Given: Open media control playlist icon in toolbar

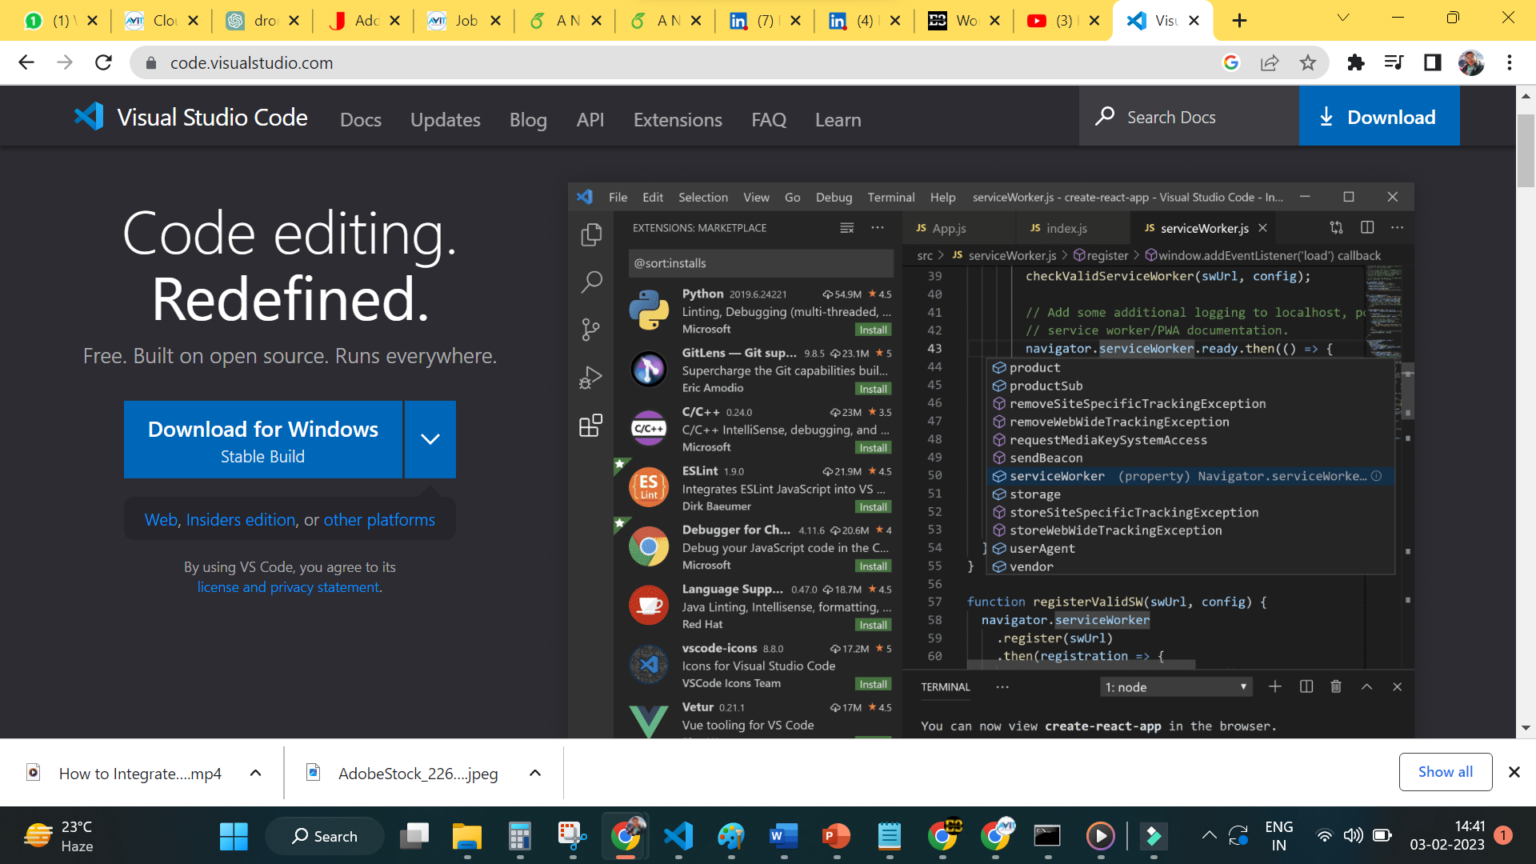Looking at the screenshot, I should (1393, 63).
